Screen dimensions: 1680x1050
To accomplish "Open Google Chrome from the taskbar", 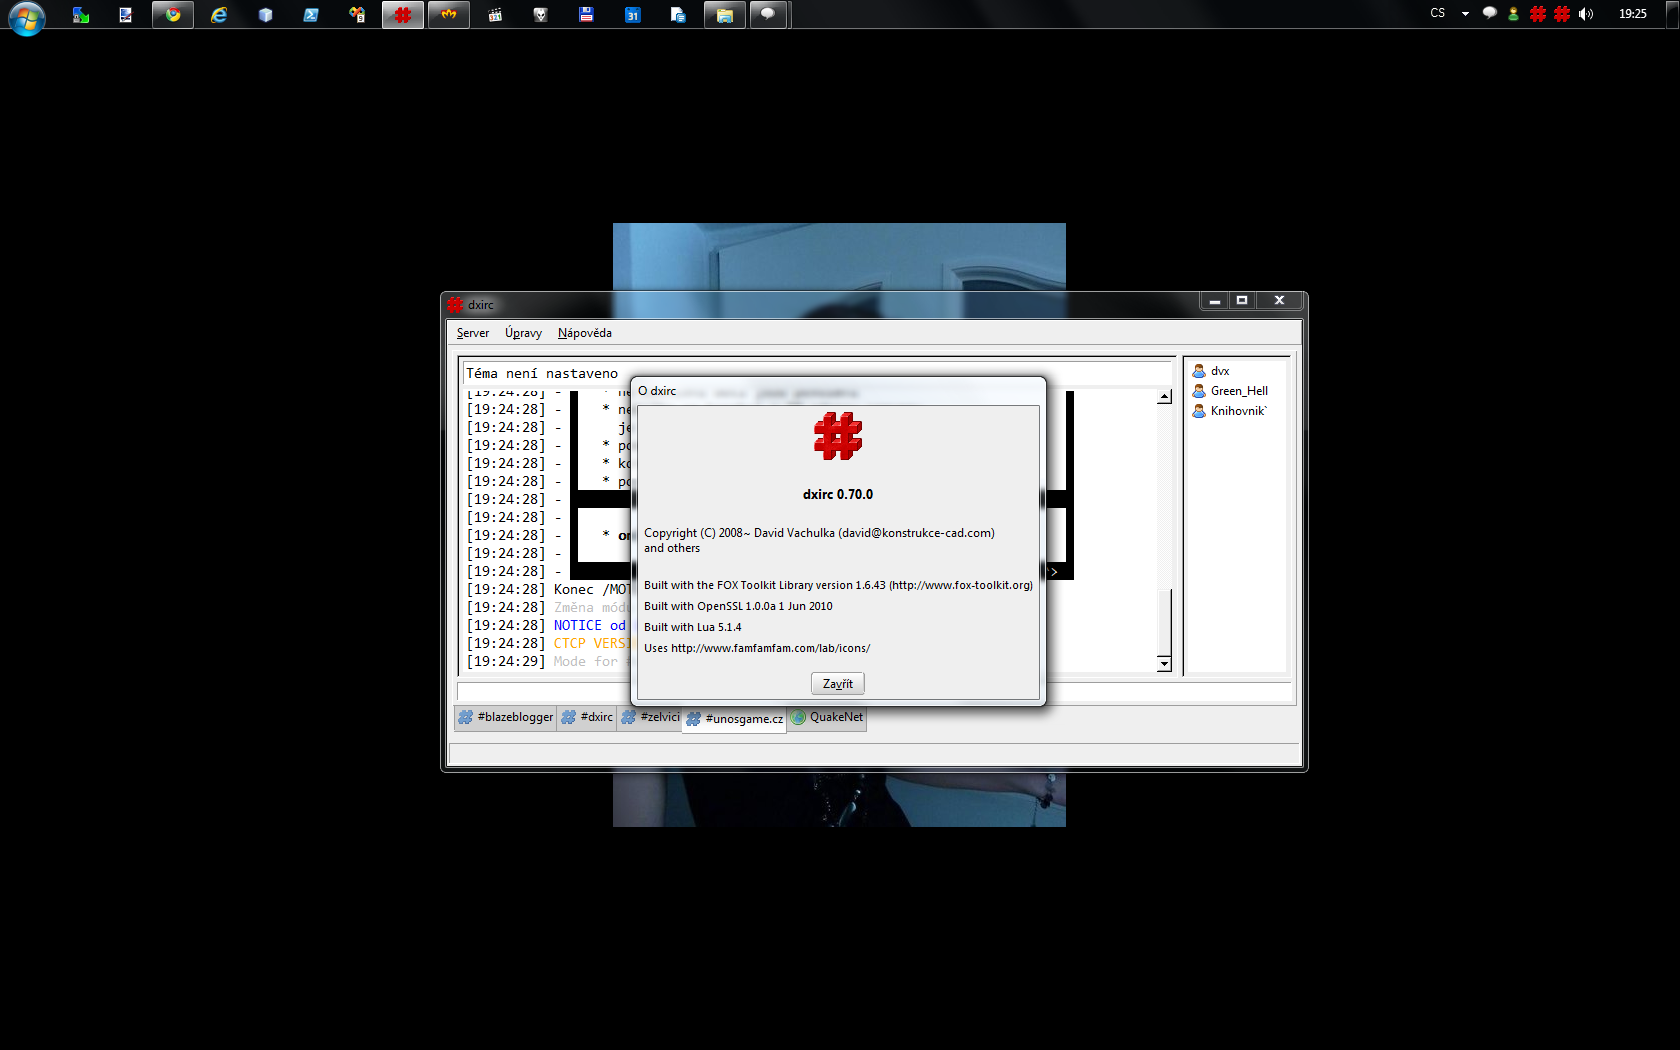I will (x=173, y=15).
